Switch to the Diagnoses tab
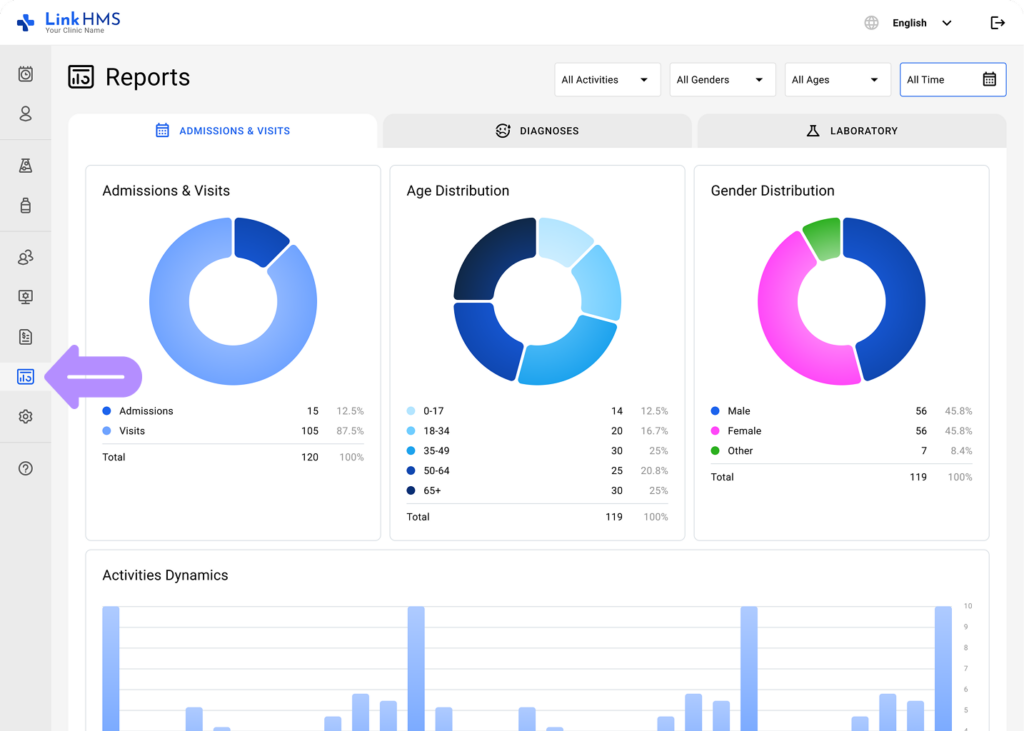Viewport: 1024px width, 731px height. coord(537,130)
